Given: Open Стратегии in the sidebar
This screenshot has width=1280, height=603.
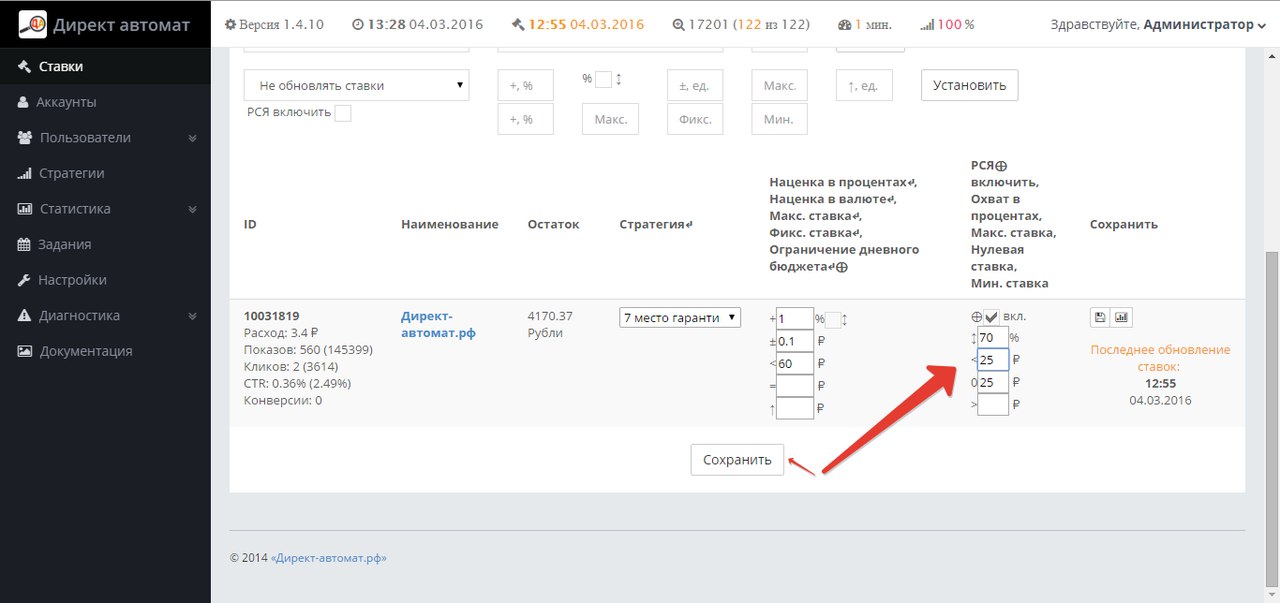Looking at the screenshot, I should pyautogui.click(x=71, y=173).
